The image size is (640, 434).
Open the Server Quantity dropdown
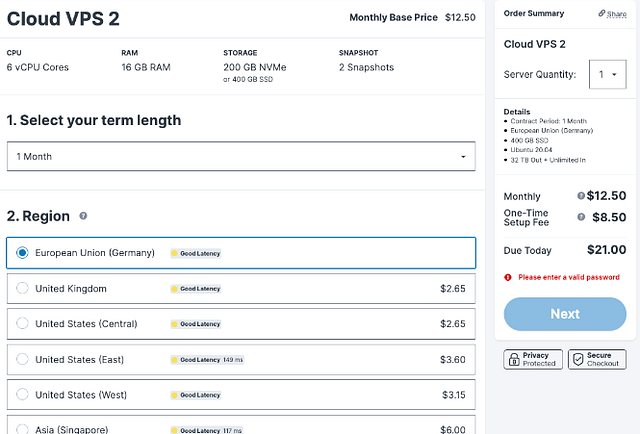607,74
